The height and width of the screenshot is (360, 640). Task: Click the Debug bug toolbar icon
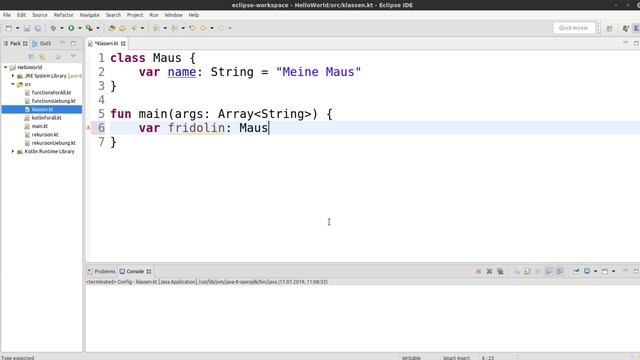pos(53,28)
